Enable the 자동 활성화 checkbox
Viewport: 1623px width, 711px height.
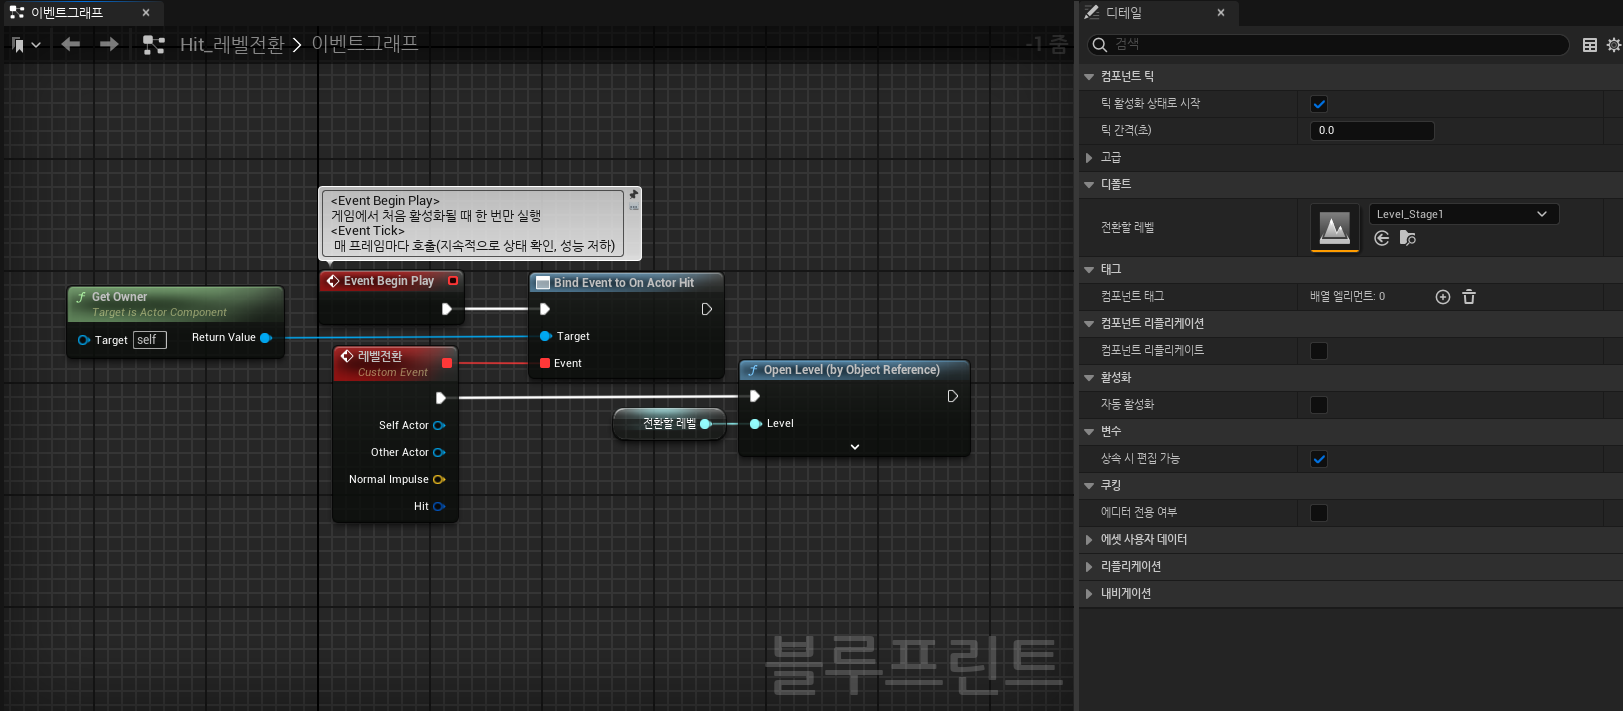pyautogui.click(x=1319, y=405)
